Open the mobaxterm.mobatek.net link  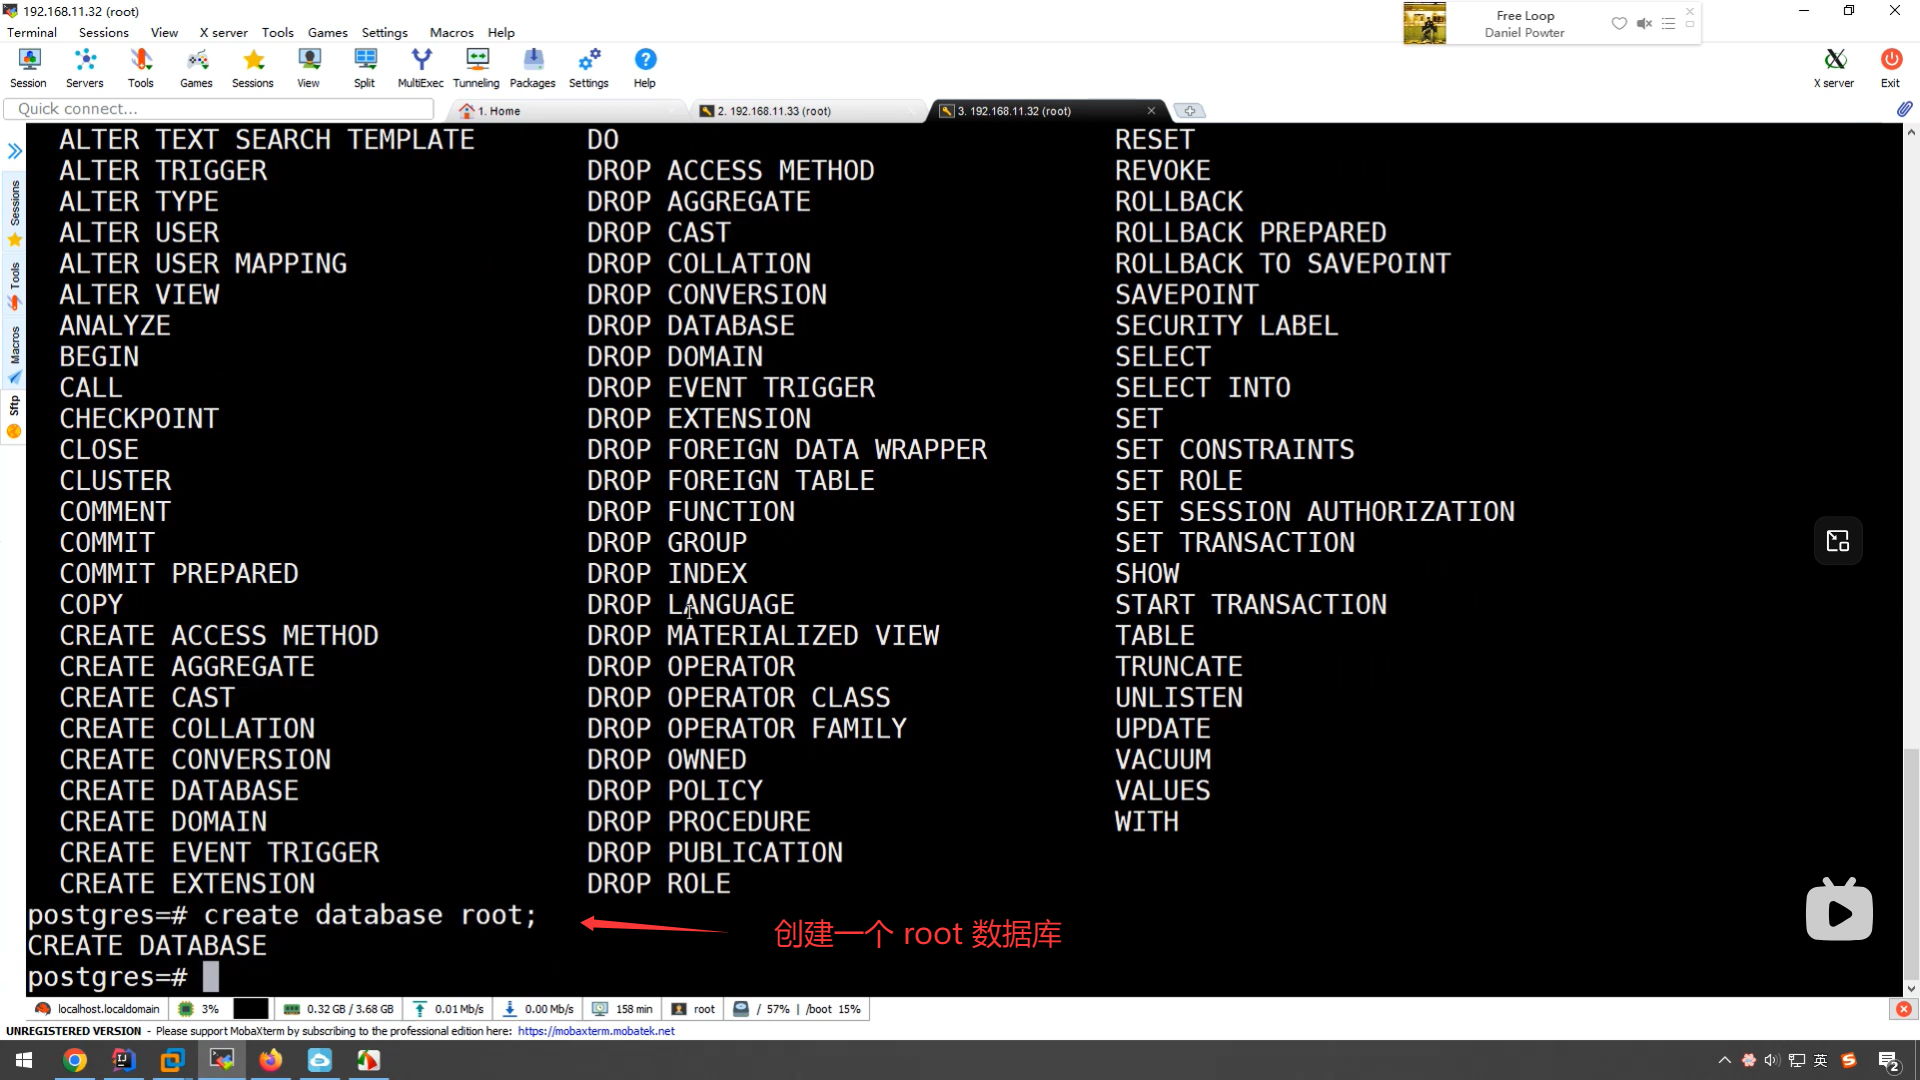[x=596, y=1031]
